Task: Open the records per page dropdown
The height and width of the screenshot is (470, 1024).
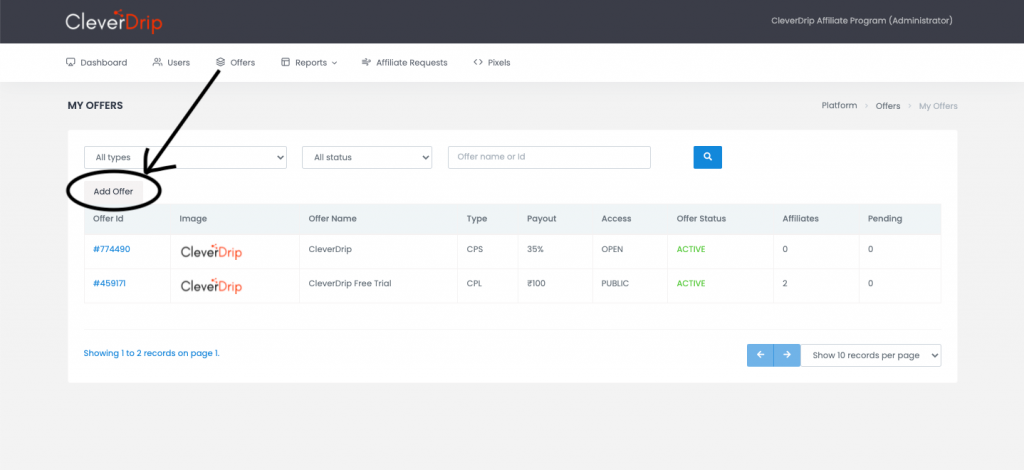Action: pos(871,355)
